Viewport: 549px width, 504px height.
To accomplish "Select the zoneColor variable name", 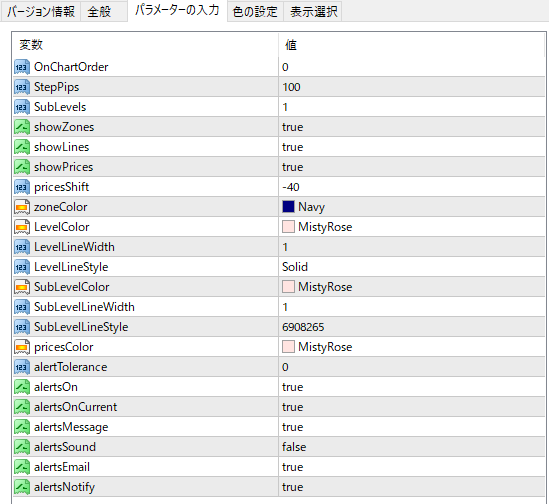I will pyautogui.click(x=61, y=207).
